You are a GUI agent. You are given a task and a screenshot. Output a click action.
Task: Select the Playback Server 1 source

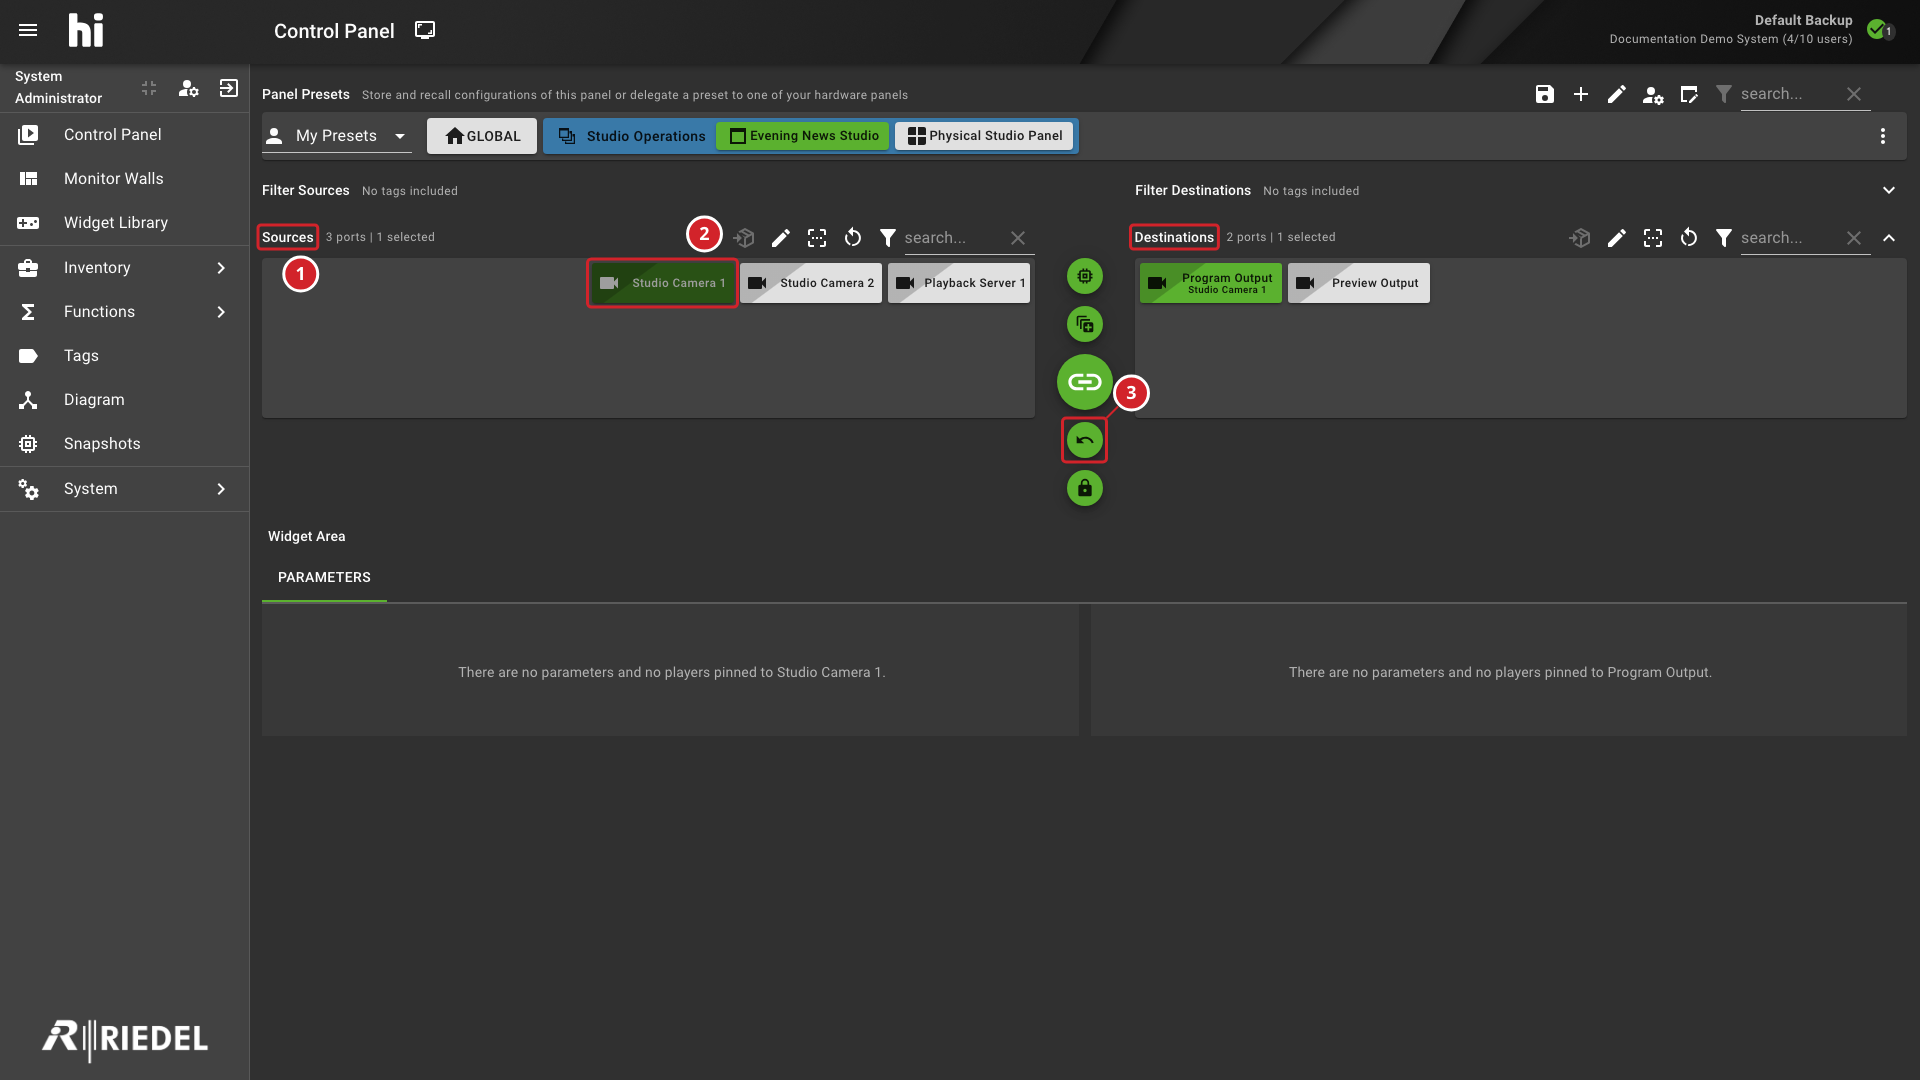(x=959, y=283)
